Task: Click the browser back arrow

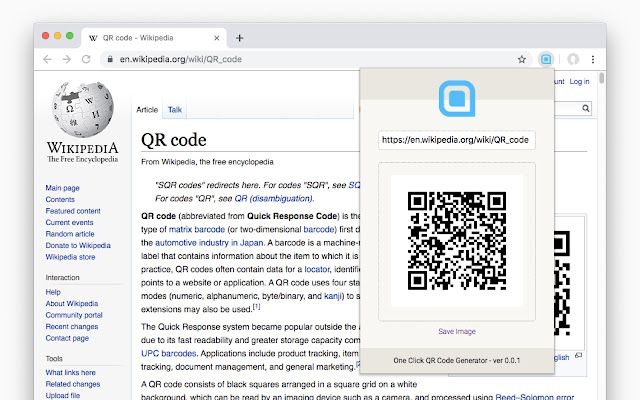Action: tap(47, 59)
